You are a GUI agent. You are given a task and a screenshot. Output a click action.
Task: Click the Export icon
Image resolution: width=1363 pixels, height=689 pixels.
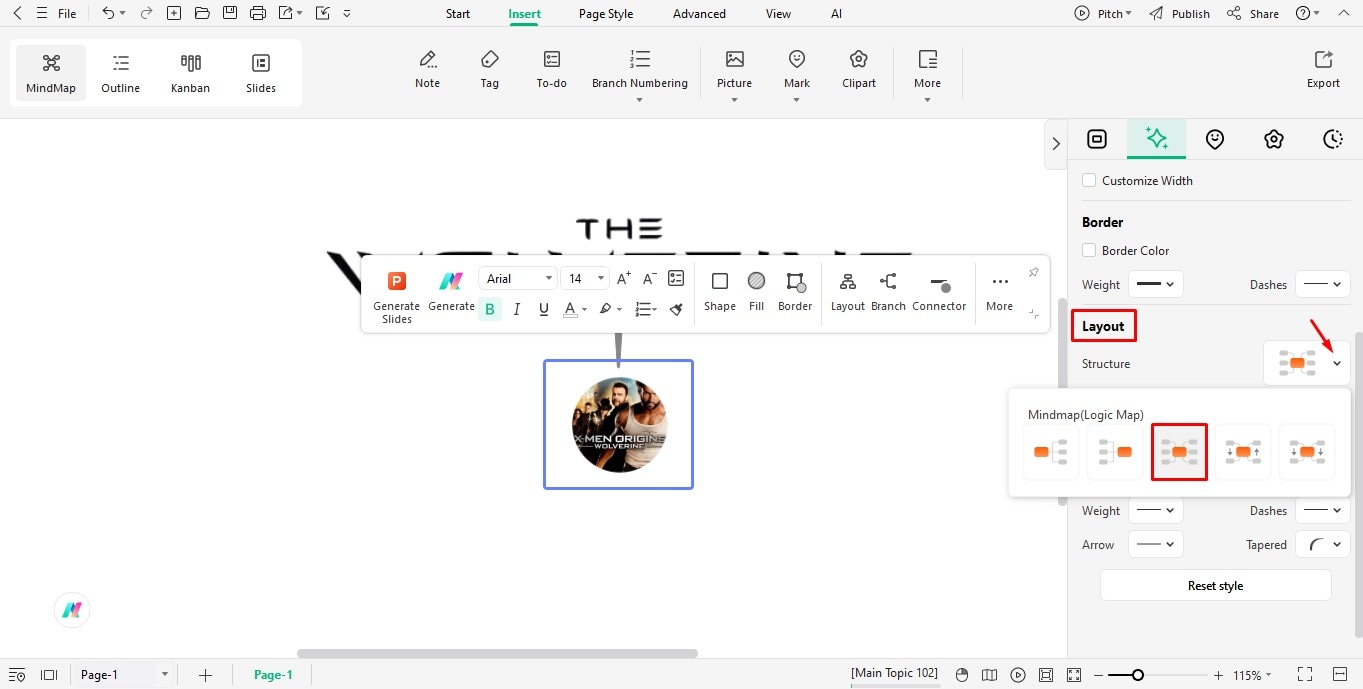point(1323,69)
